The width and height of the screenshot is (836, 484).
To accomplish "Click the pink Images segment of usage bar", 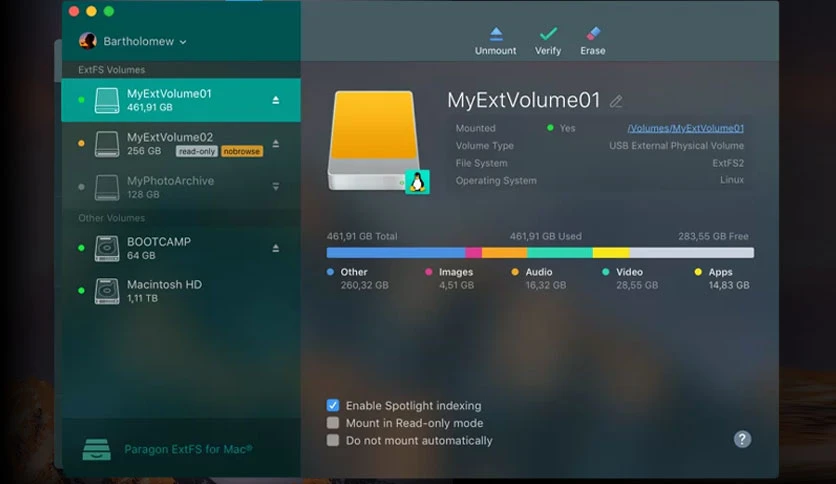I will 473,253.
